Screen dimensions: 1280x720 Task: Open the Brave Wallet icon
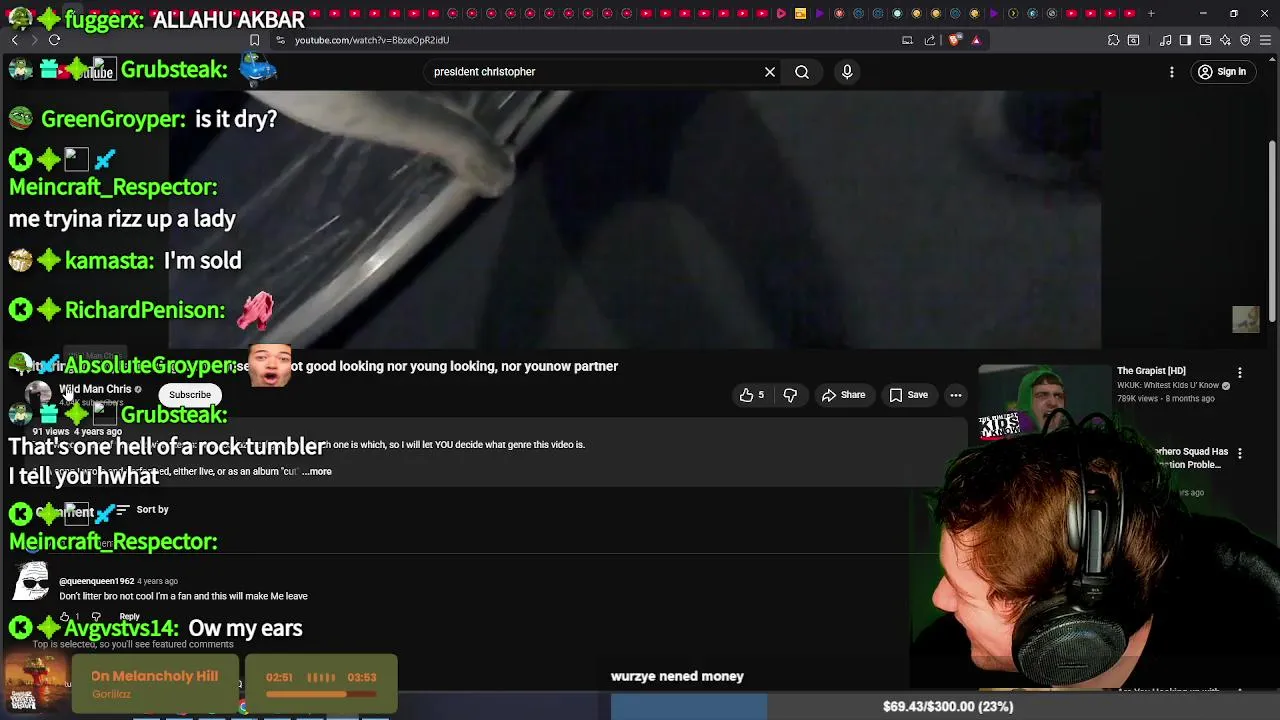click(1205, 40)
